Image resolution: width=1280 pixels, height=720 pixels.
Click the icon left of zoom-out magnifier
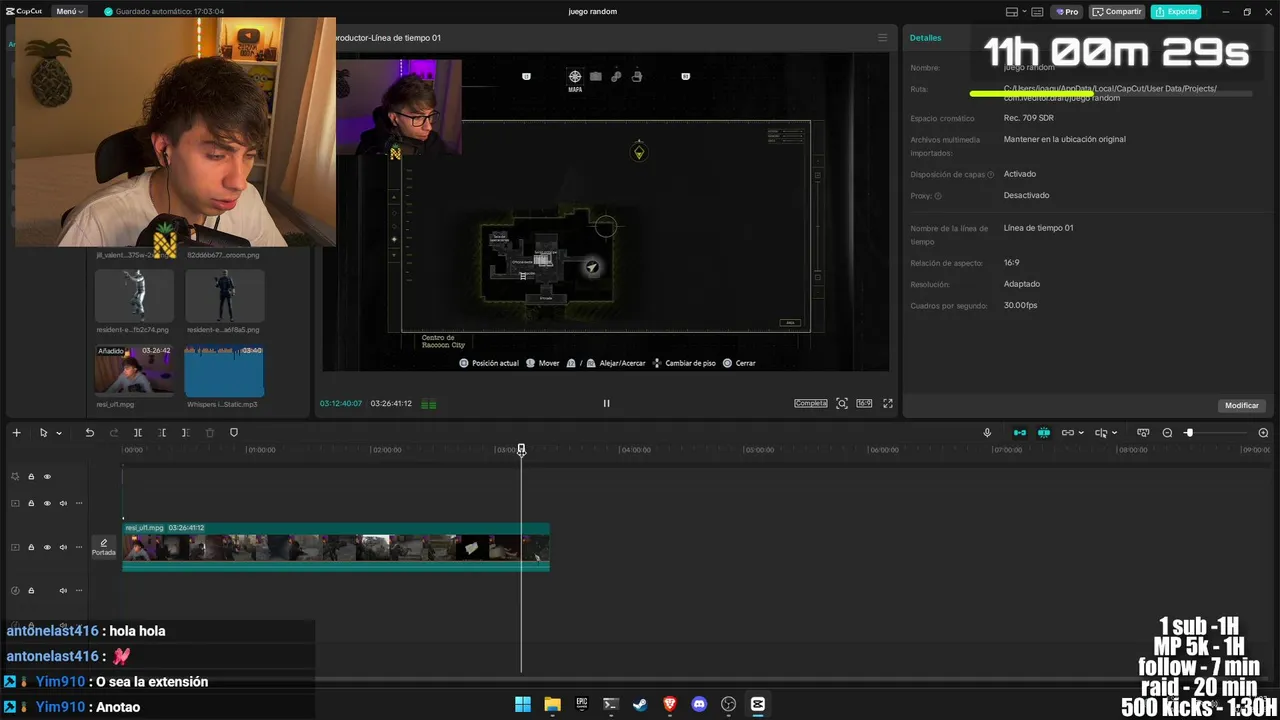[1143, 433]
